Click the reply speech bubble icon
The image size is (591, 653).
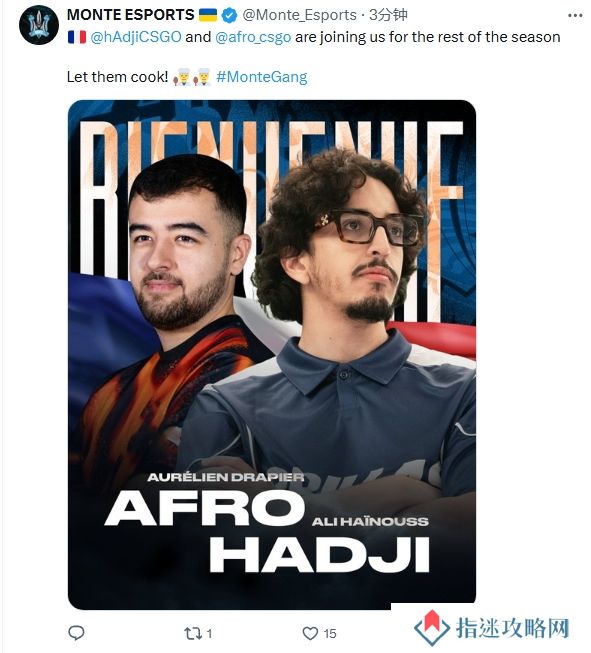[x=76, y=633]
